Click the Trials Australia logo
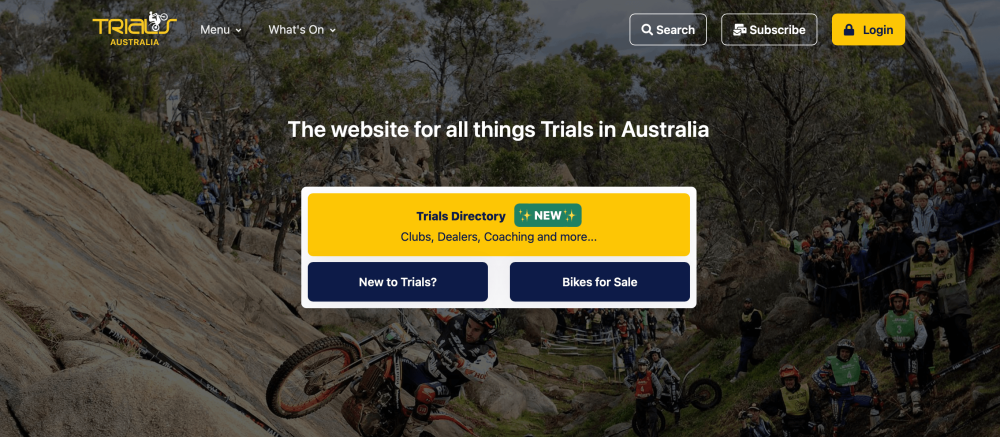The image size is (1000, 437). coord(135,29)
